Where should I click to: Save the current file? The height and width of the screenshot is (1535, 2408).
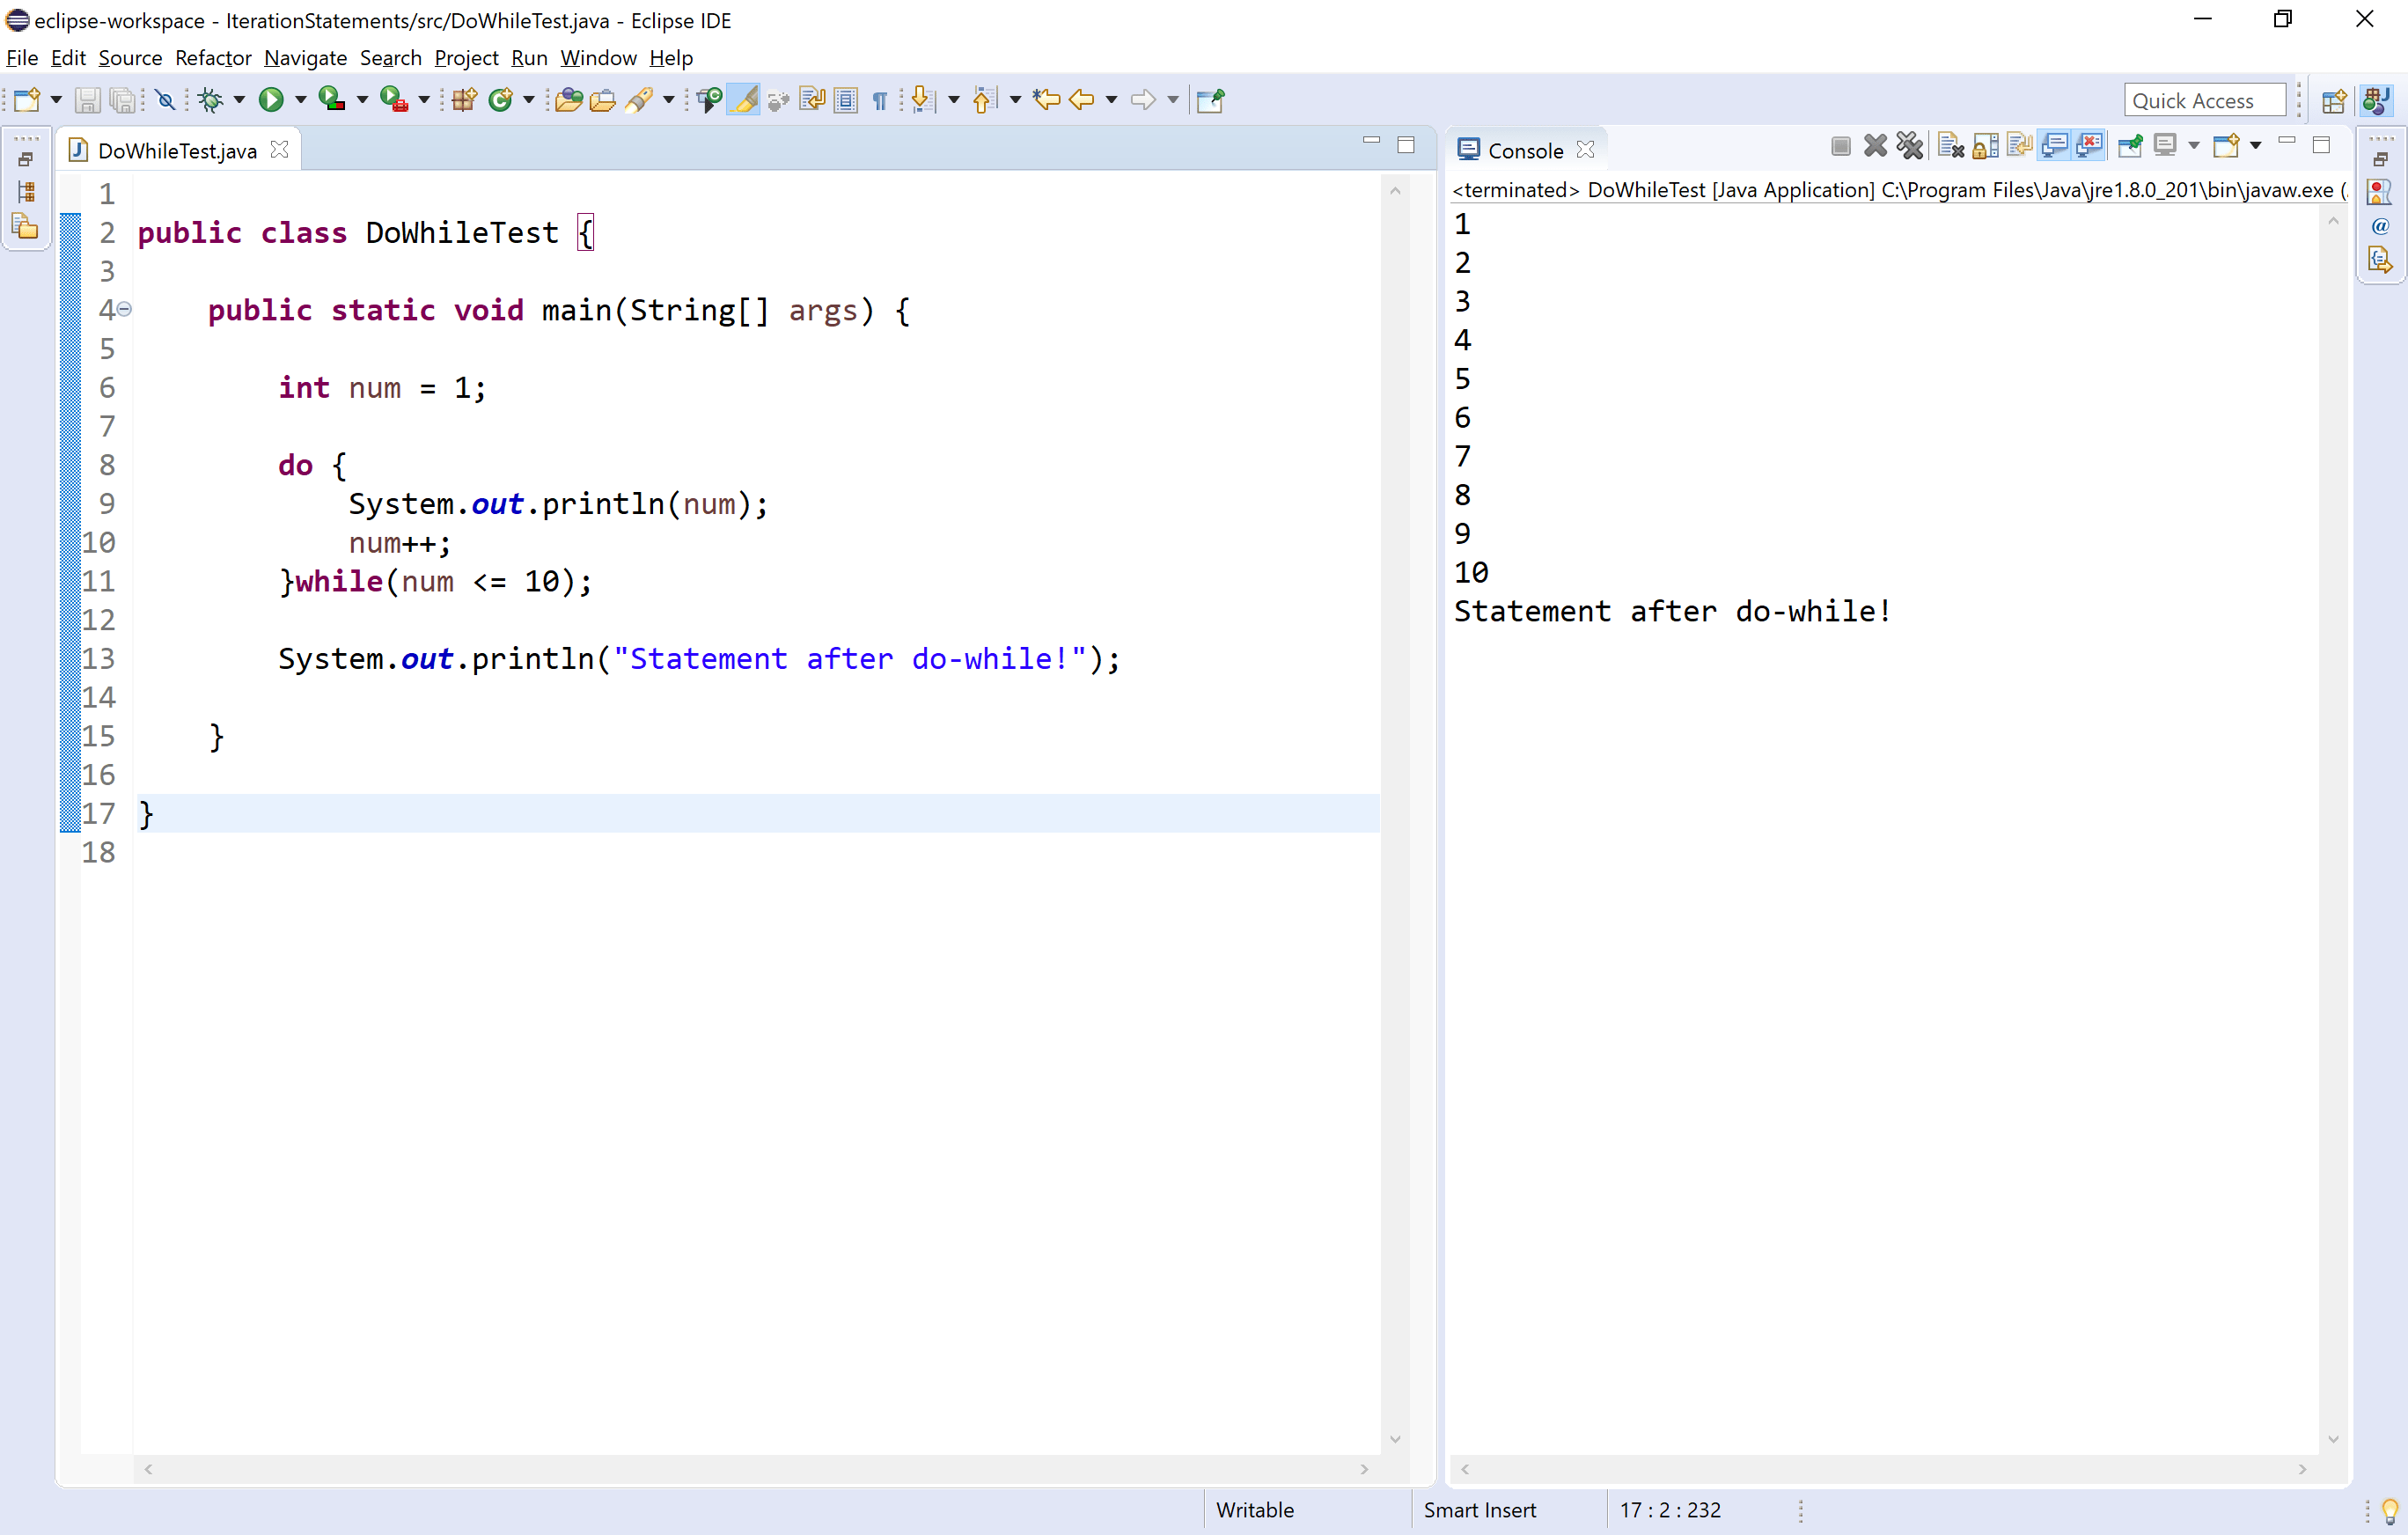pos(88,99)
